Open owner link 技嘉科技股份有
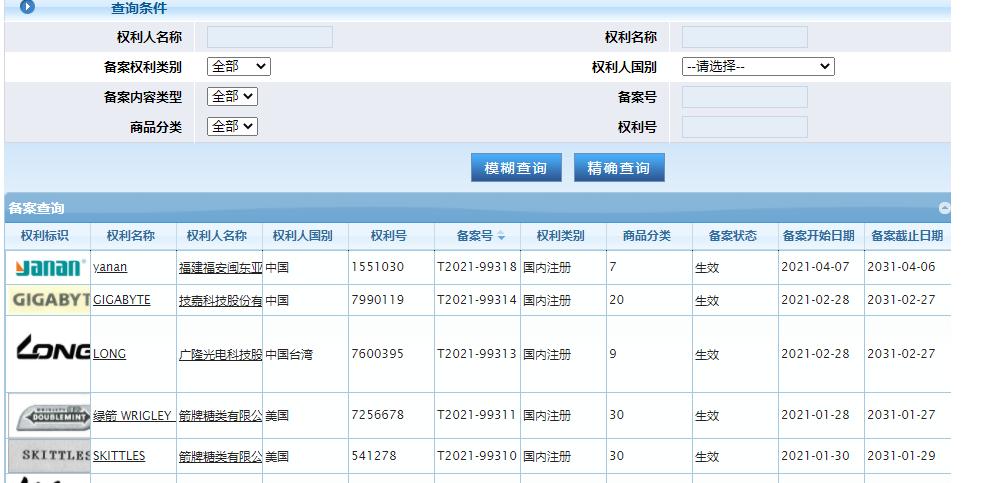The image size is (983, 483). pyautogui.click(x=221, y=300)
